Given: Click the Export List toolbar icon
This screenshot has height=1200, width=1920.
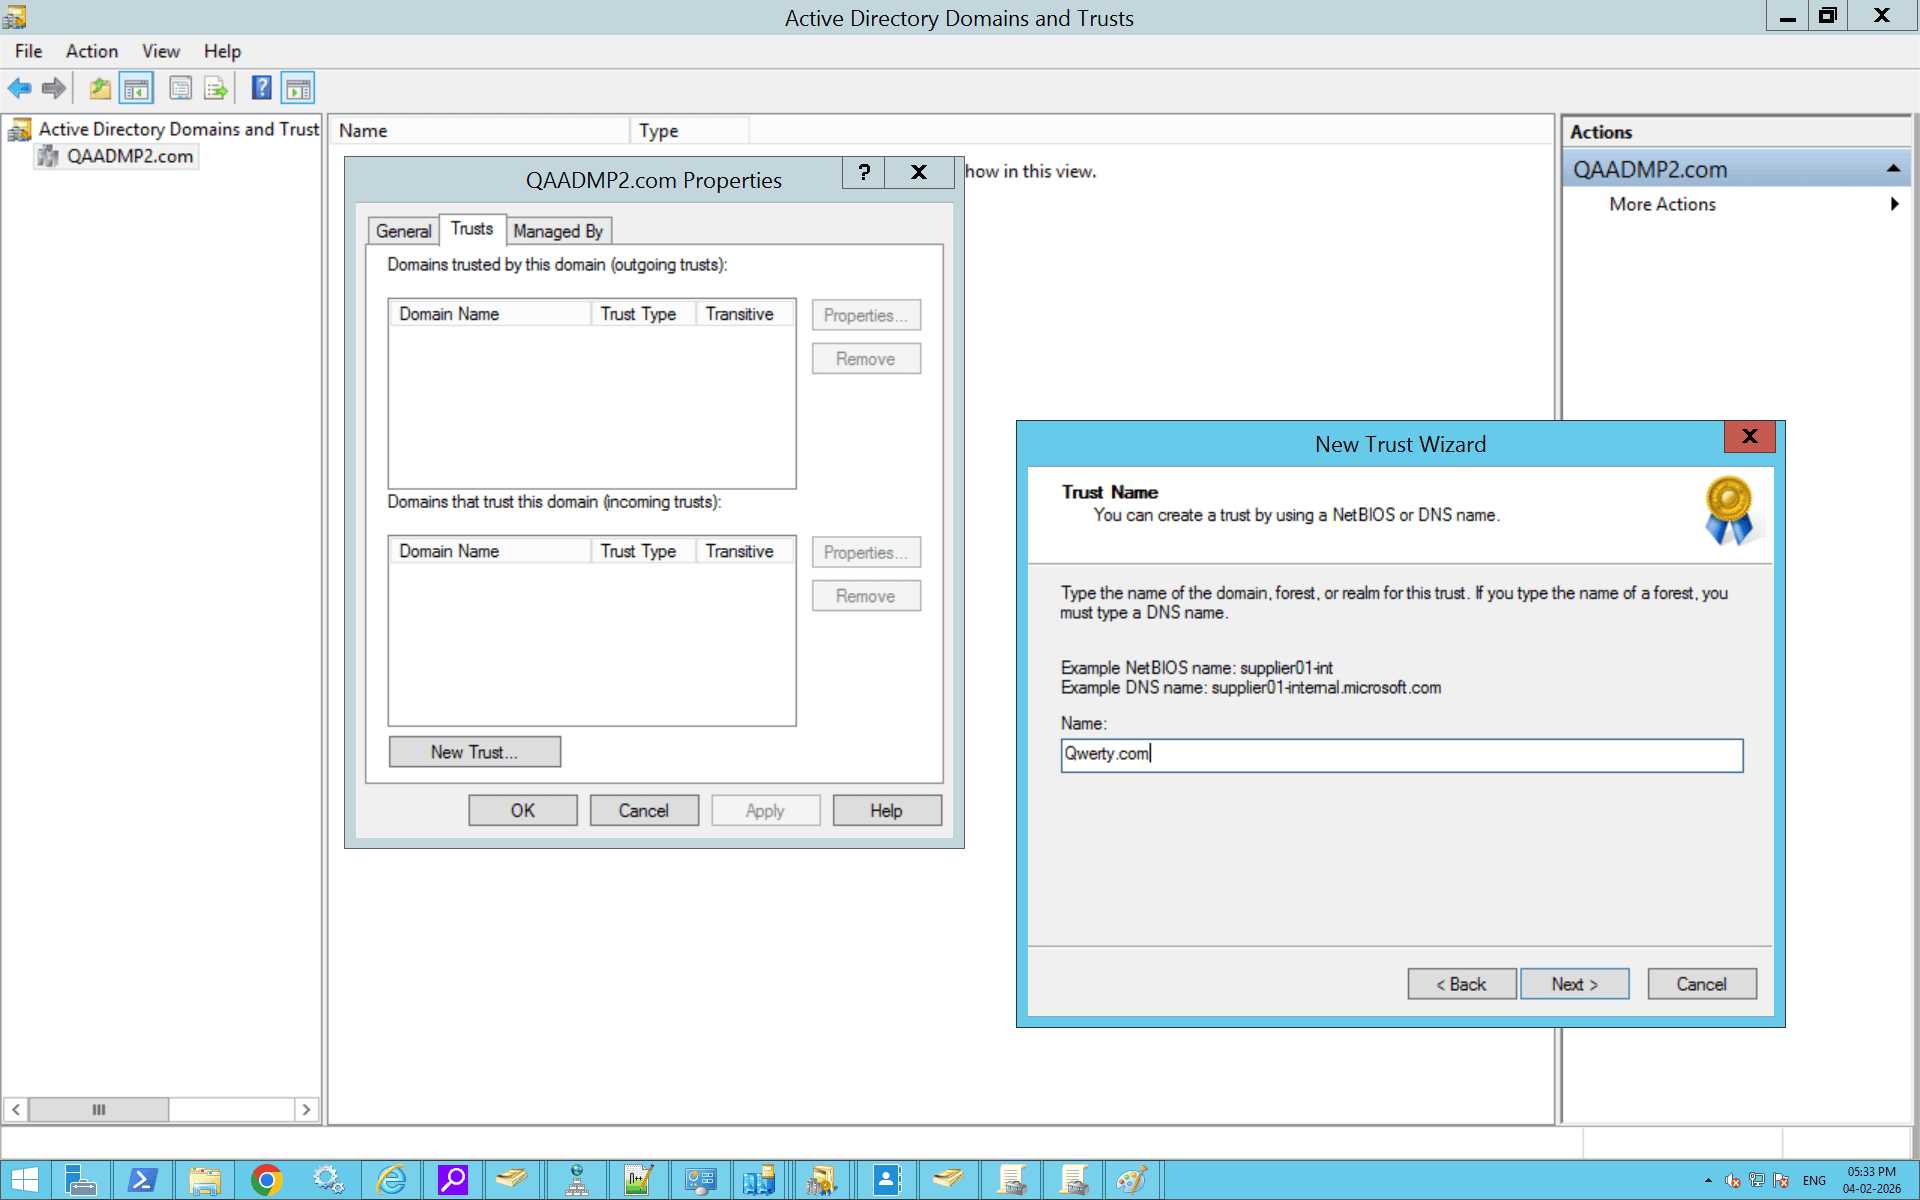Looking at the screenshot, I should (216, 88).
